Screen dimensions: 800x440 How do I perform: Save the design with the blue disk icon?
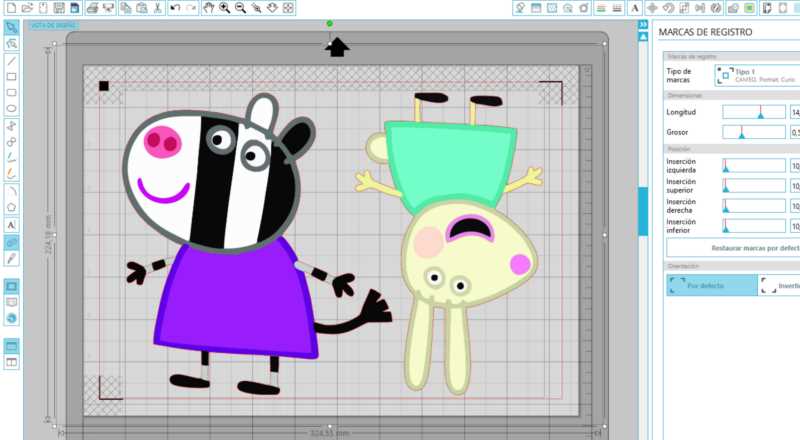(75, 8)
